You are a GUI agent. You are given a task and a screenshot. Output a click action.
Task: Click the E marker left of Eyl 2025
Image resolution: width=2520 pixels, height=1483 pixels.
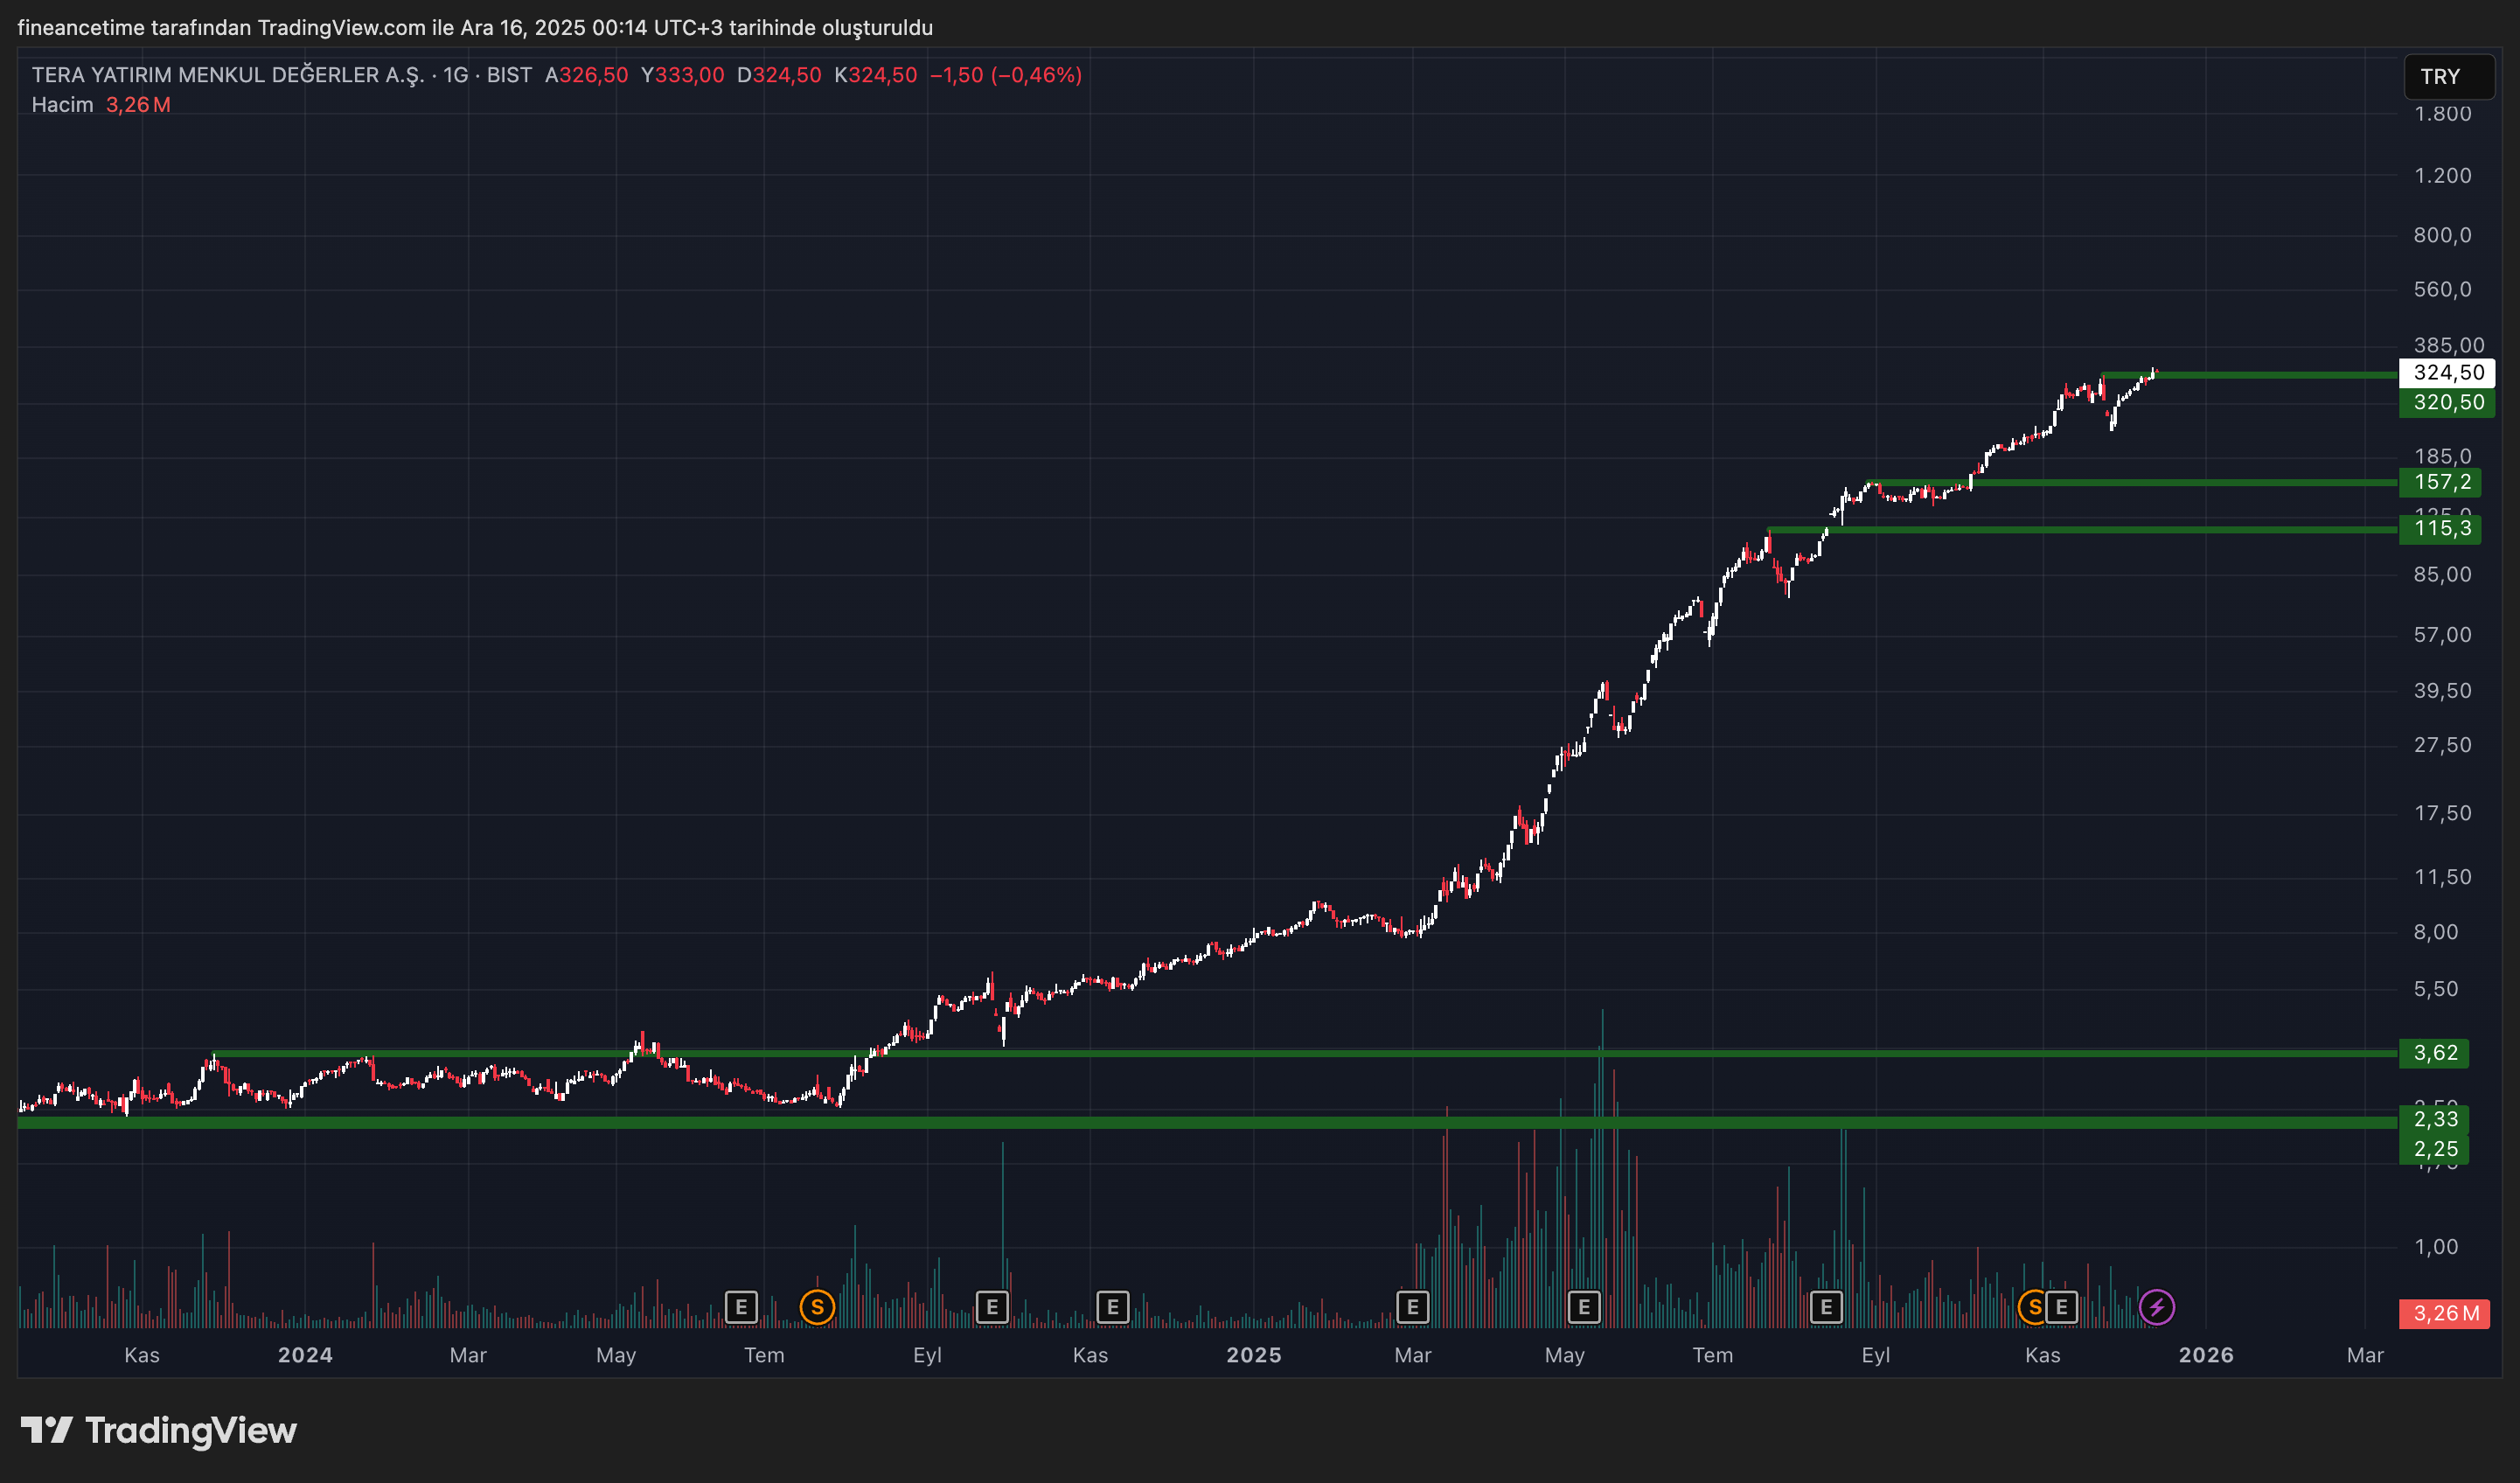(1826, 1306)
